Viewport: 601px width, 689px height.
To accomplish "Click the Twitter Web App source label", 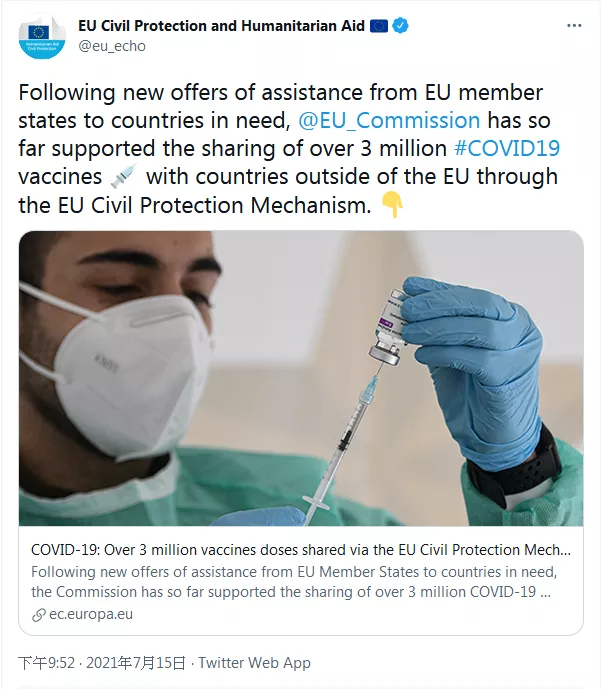I will coord(254,663).
